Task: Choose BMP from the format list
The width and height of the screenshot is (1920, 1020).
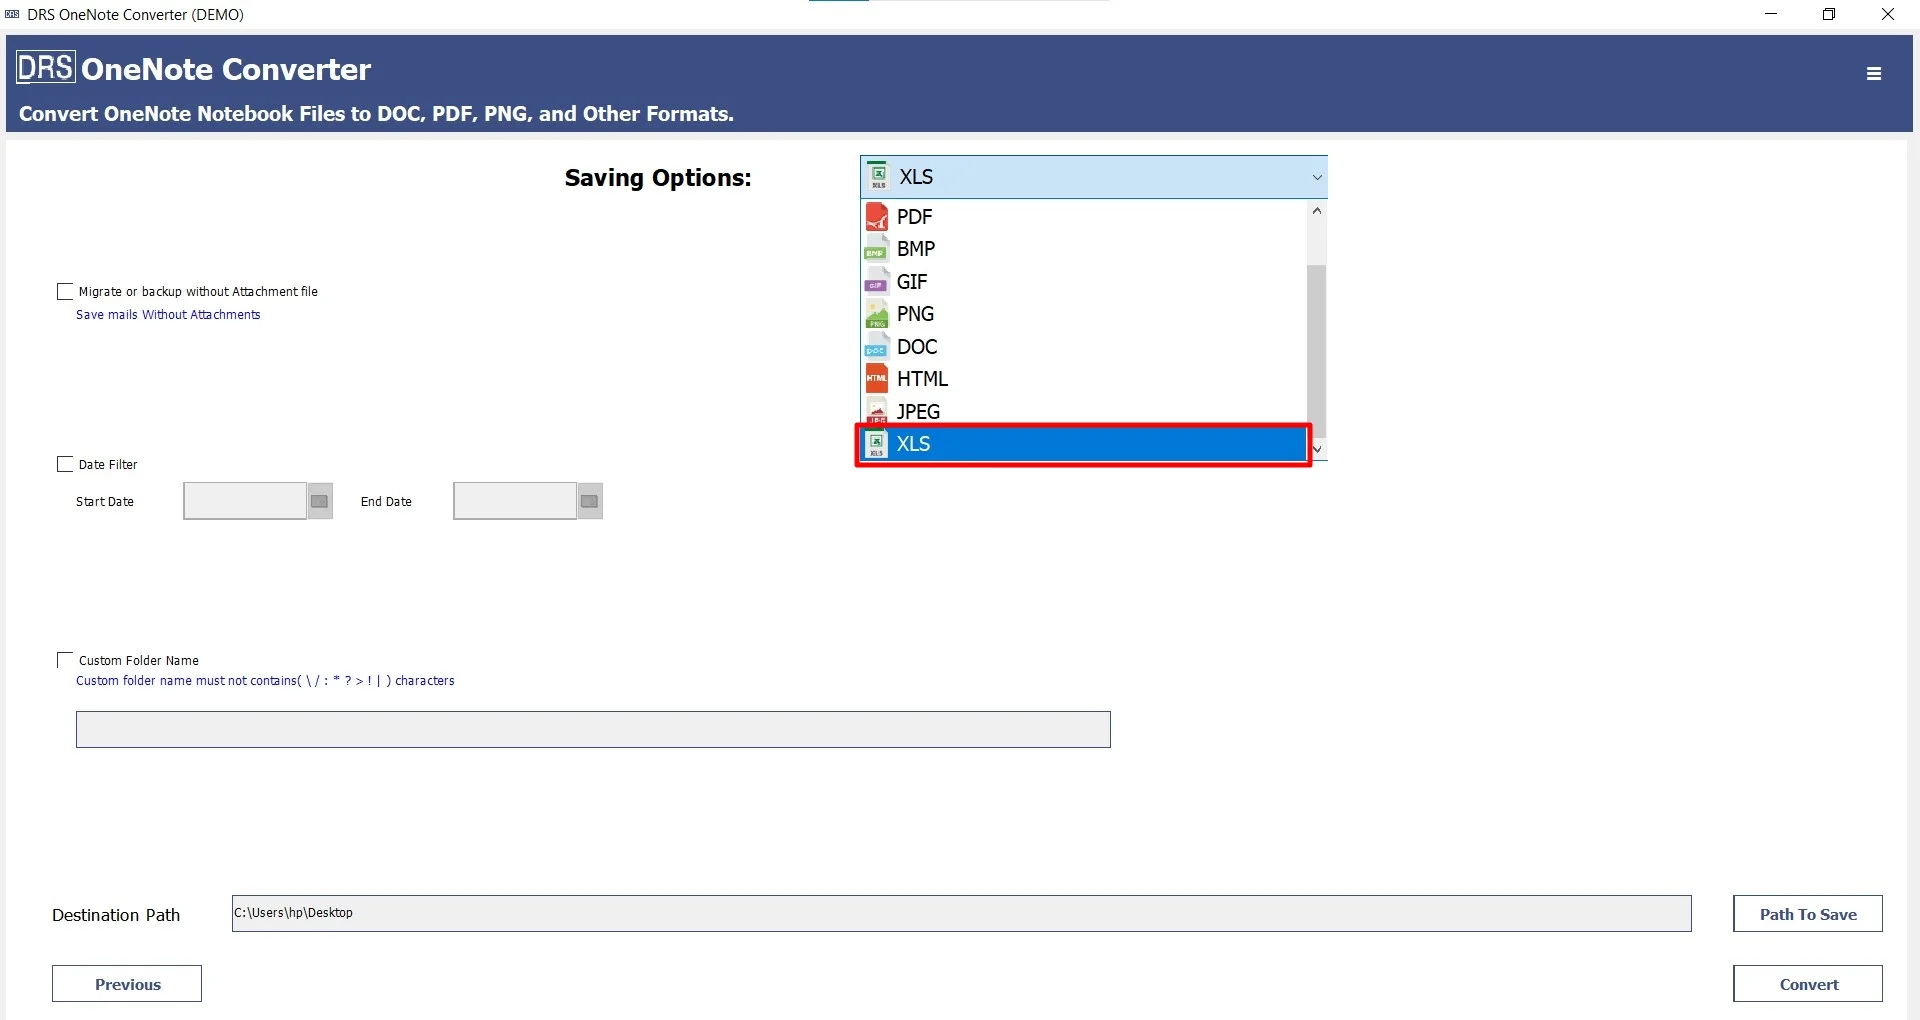Action: [x=1084, y=249]
